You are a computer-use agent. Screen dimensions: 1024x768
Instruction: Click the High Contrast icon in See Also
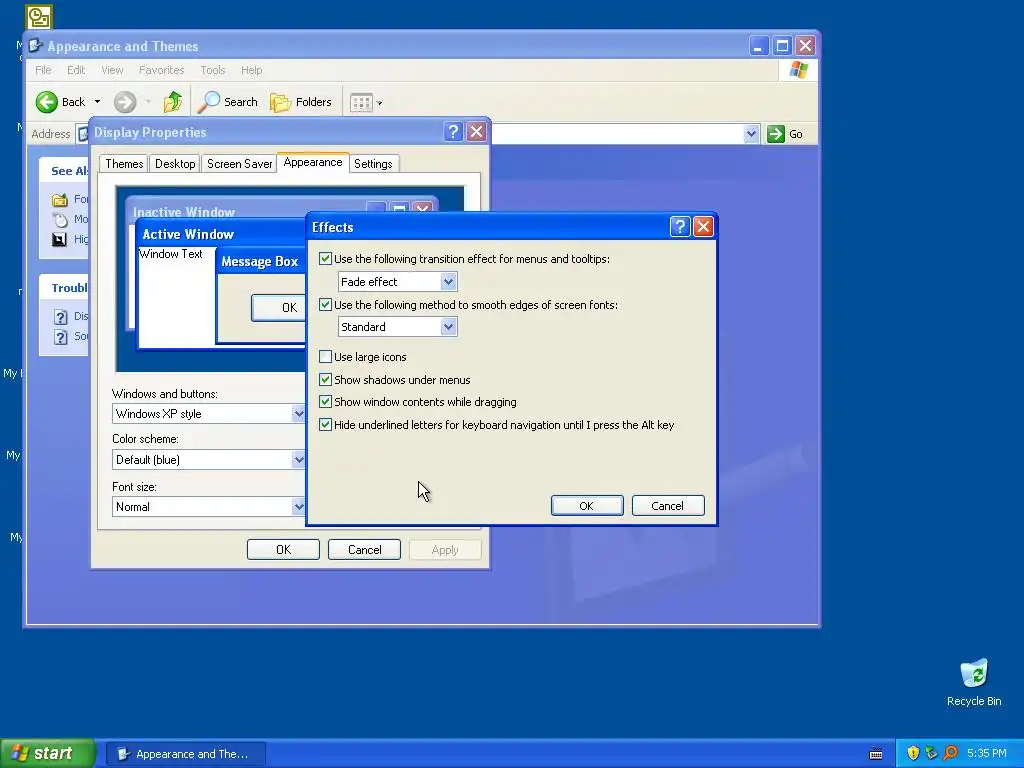[60, 240]
